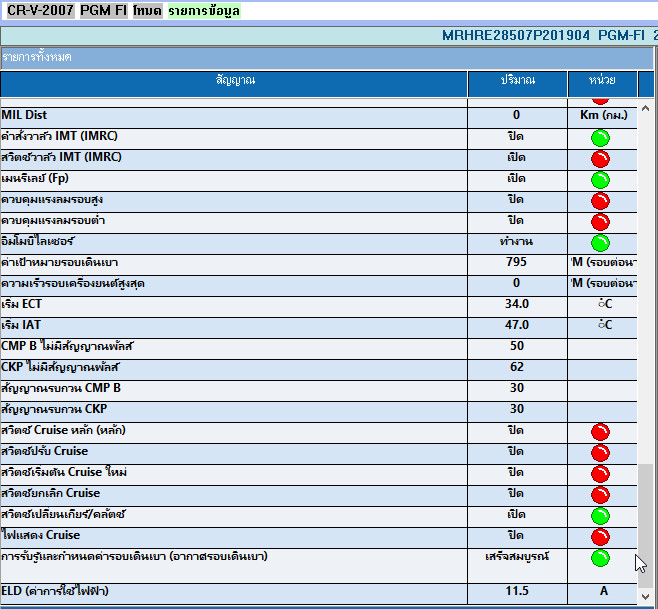The width and height of the screenshot is (658, 609).
Task: Select ค่าเป้าหมายรอบเดินเบา signal name
Action: point(60,263)
